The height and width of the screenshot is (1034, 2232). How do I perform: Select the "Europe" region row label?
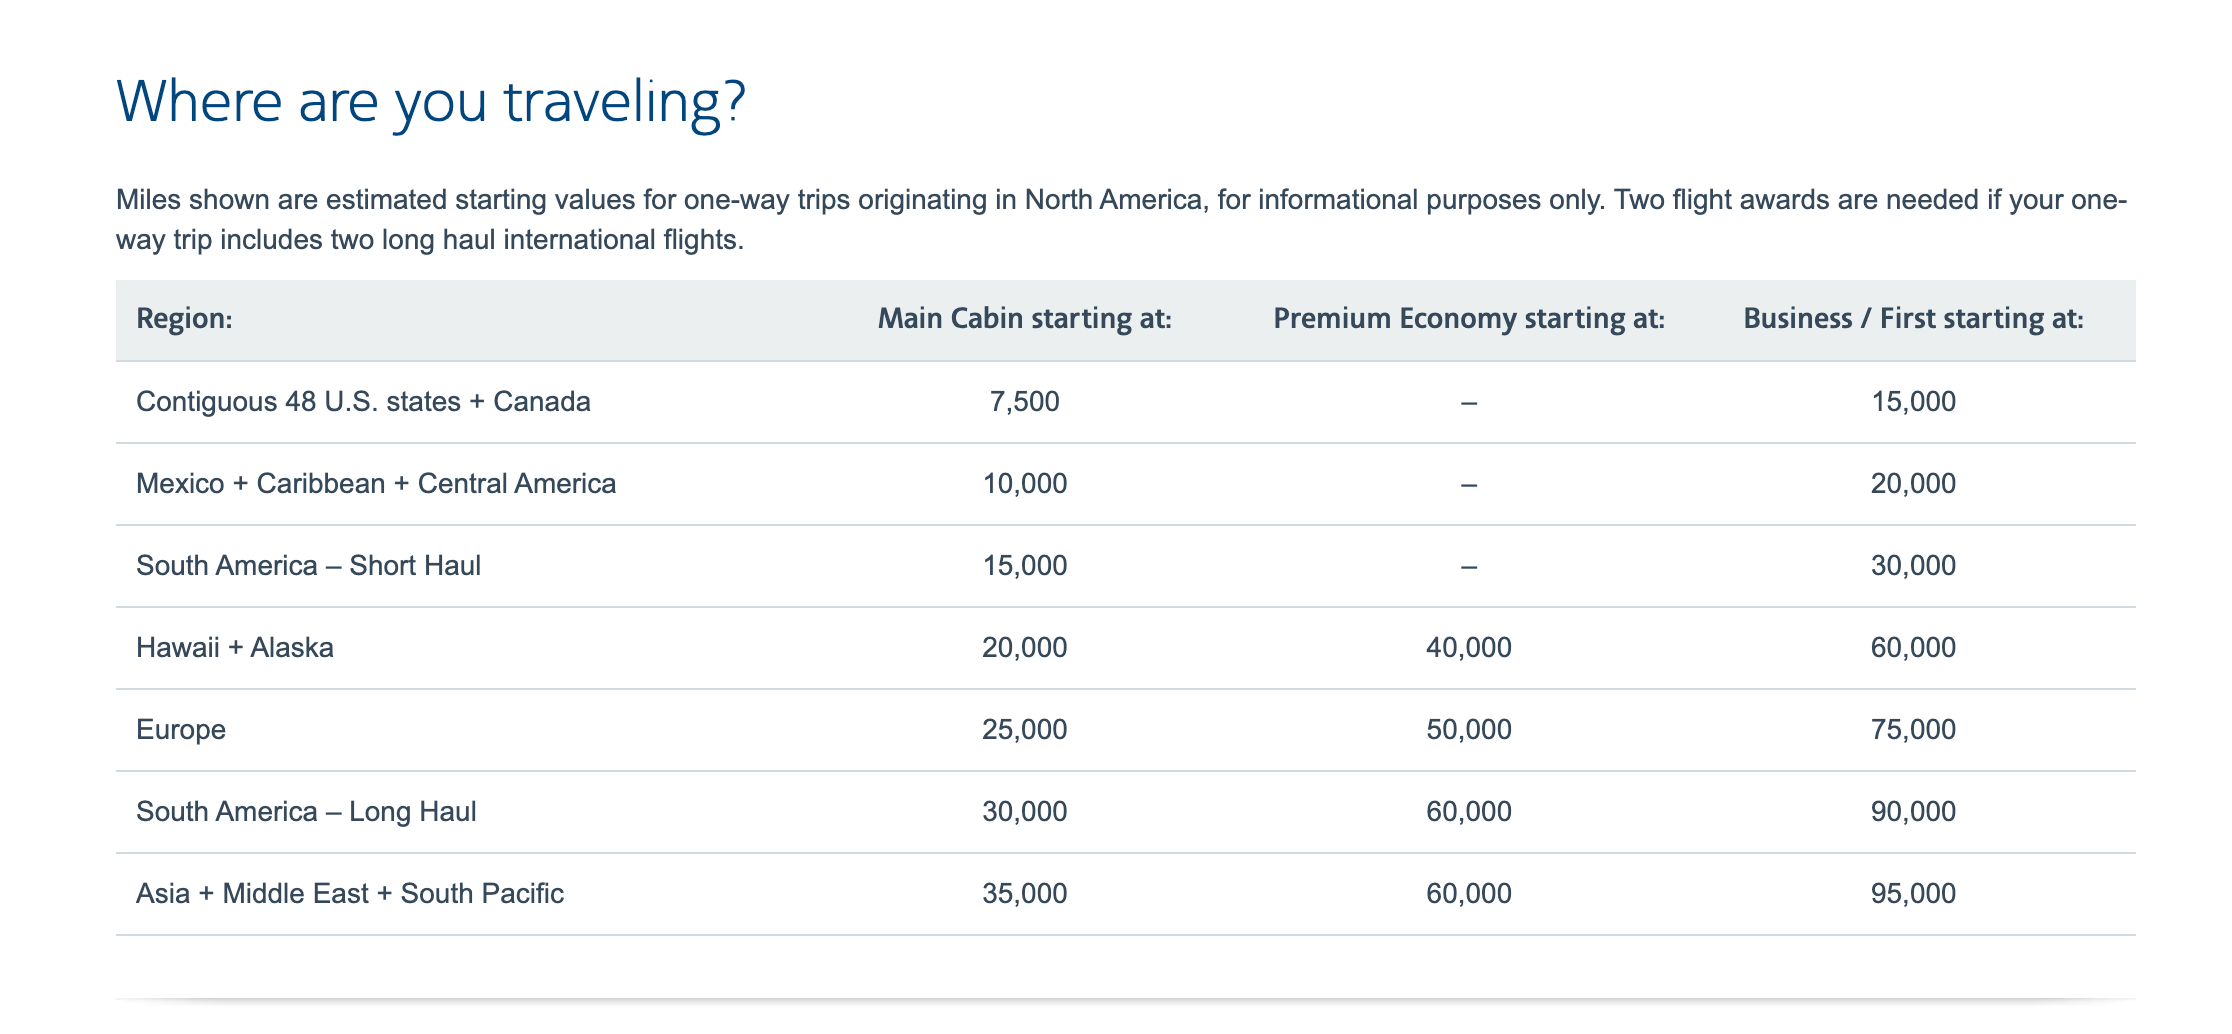[x=181, y=730]
